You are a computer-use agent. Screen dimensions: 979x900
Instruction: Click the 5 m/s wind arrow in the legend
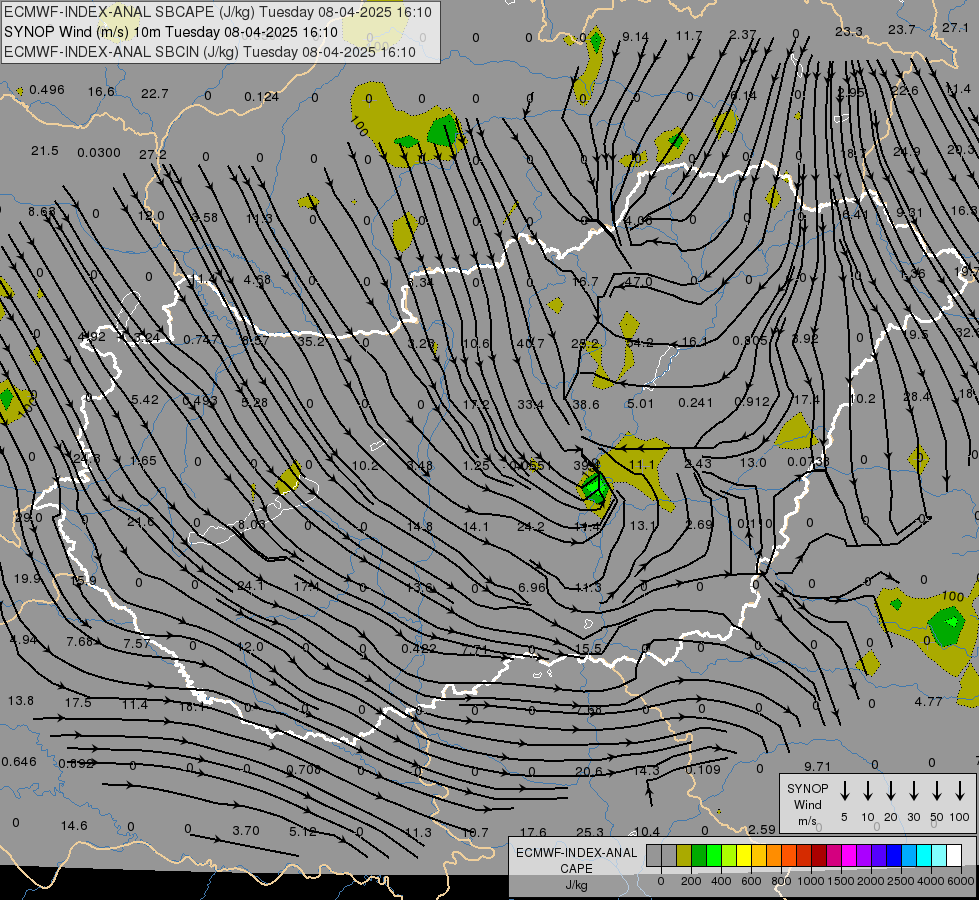(x=844, y=791)
